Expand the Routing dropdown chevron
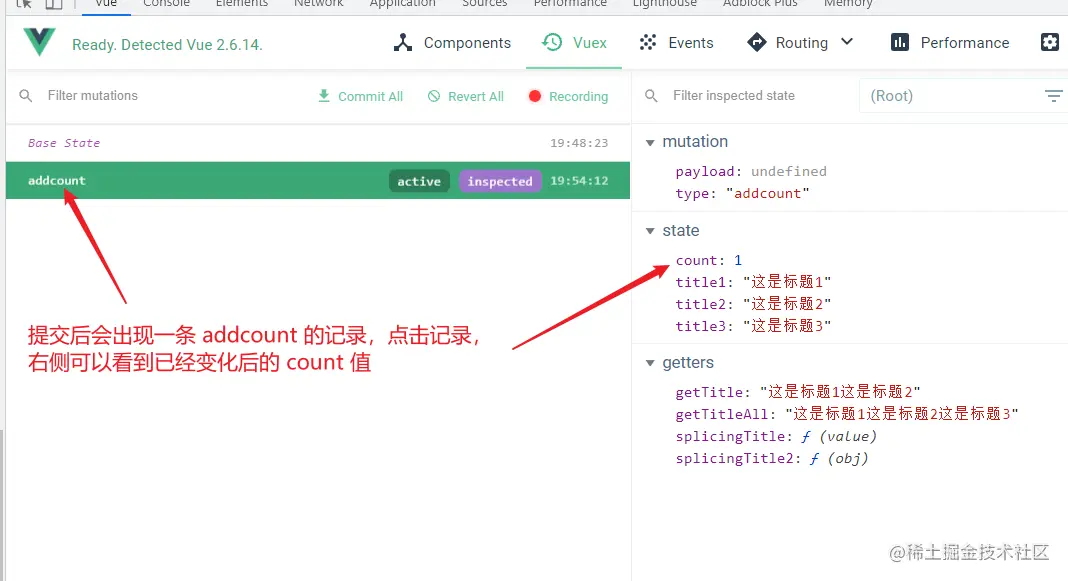 point(847,42)
